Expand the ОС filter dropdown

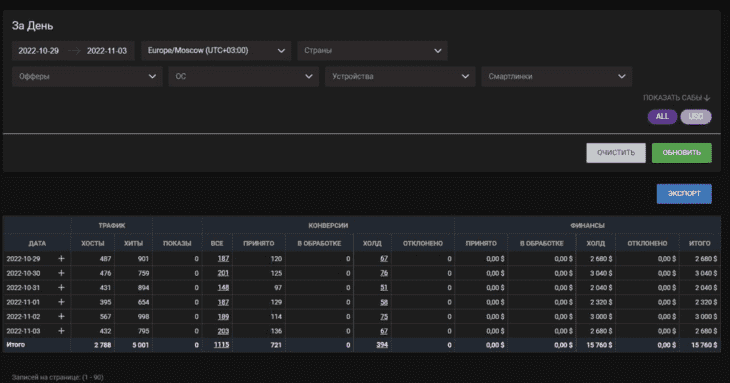[x=243, y=76]
